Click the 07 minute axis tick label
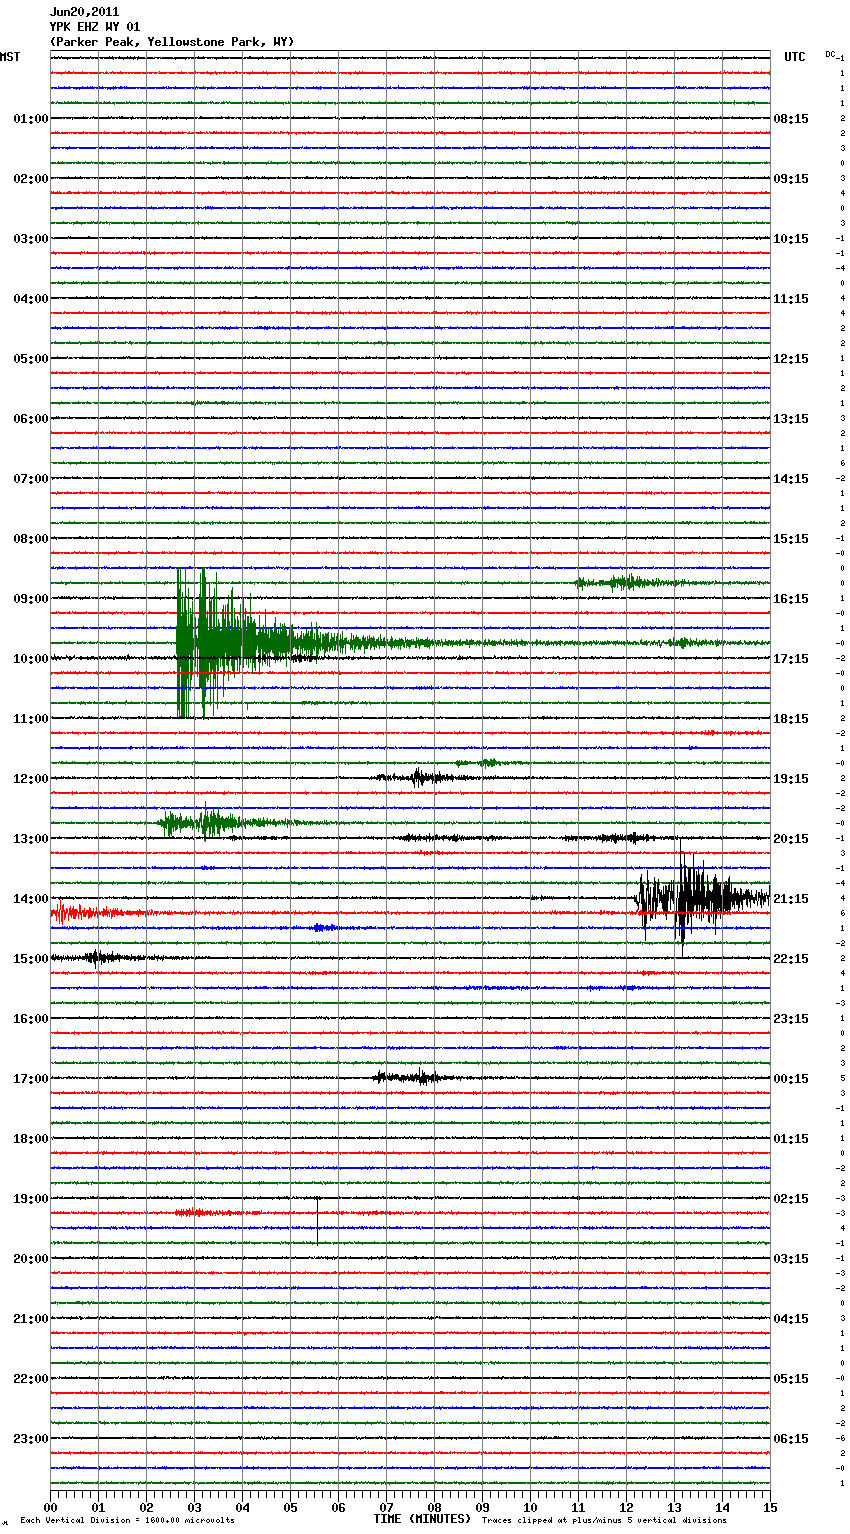The width and height of the screenshot is (850, 1534). click(386, 1507)
